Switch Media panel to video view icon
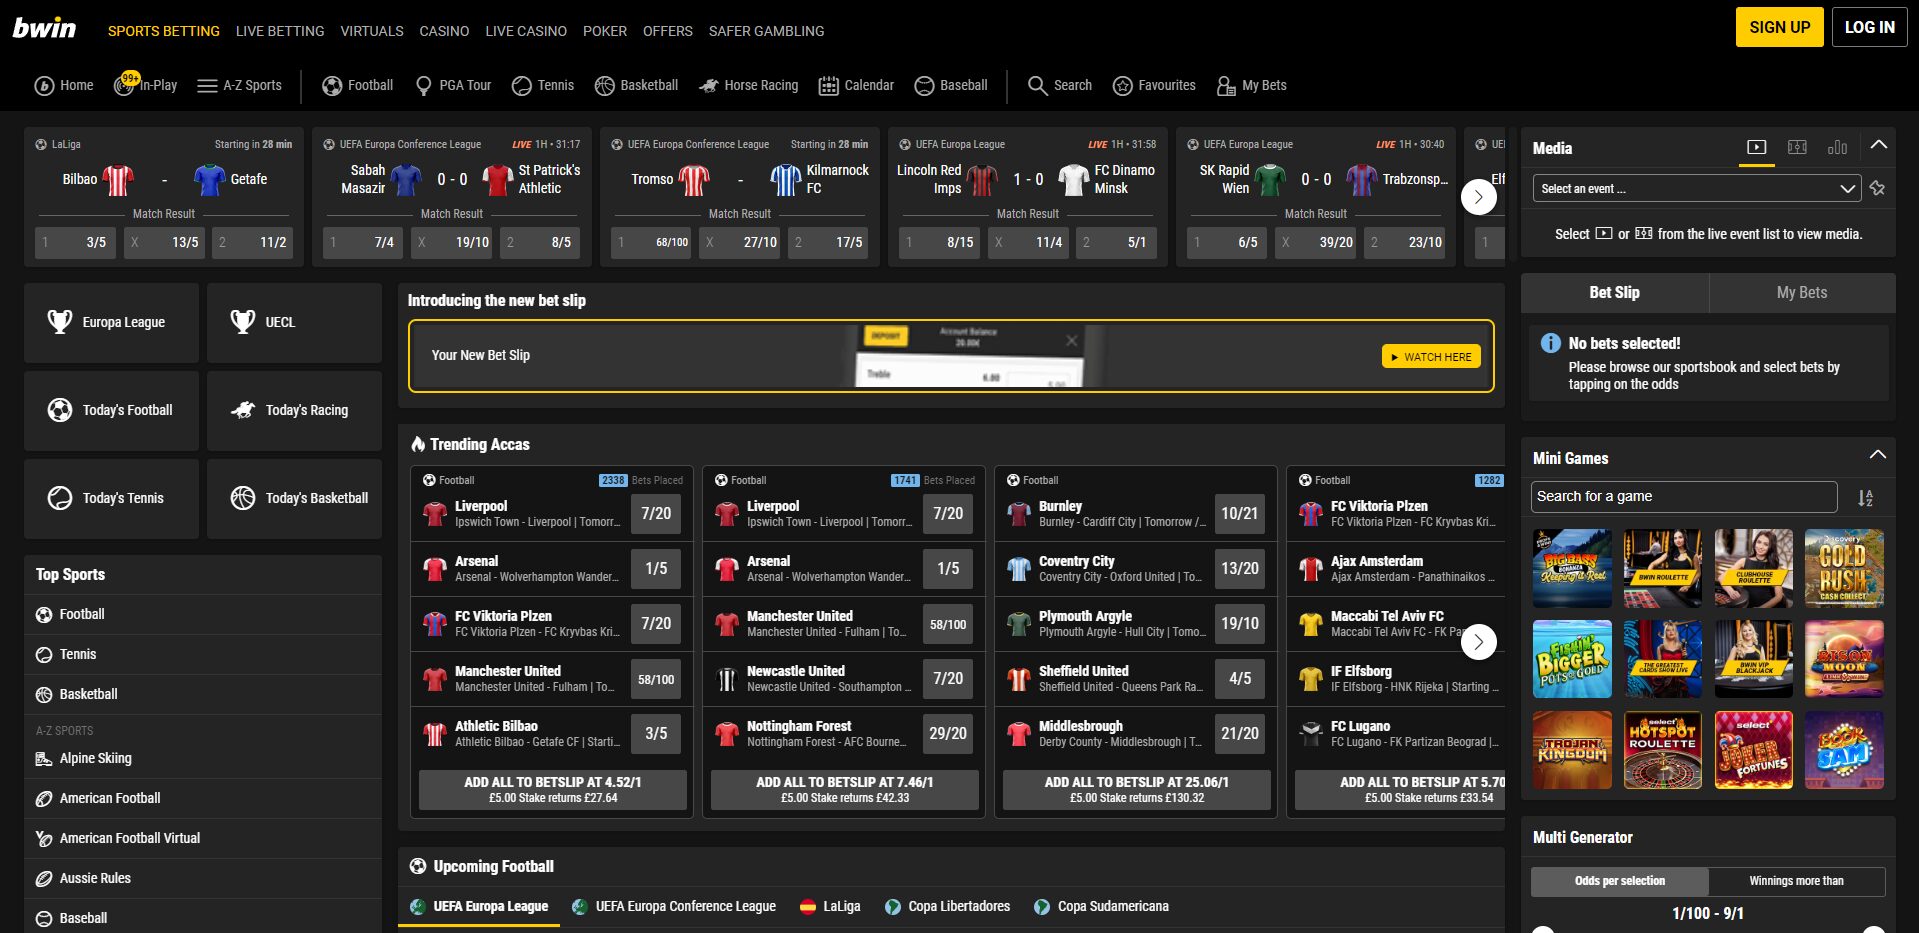Viewport: 1919px width, 933px height. click(1756, 147)
